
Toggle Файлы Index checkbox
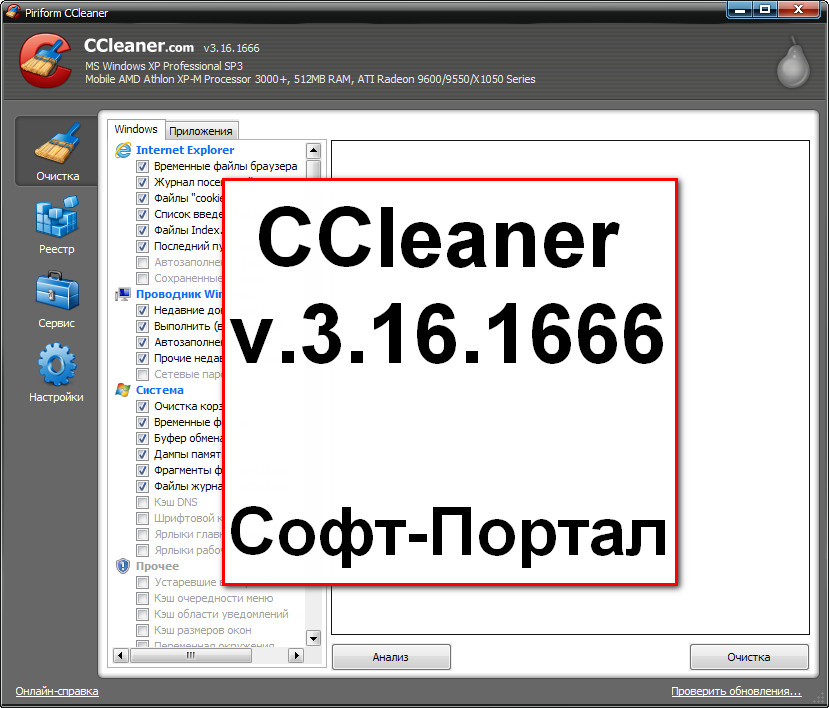pos(142,231)
